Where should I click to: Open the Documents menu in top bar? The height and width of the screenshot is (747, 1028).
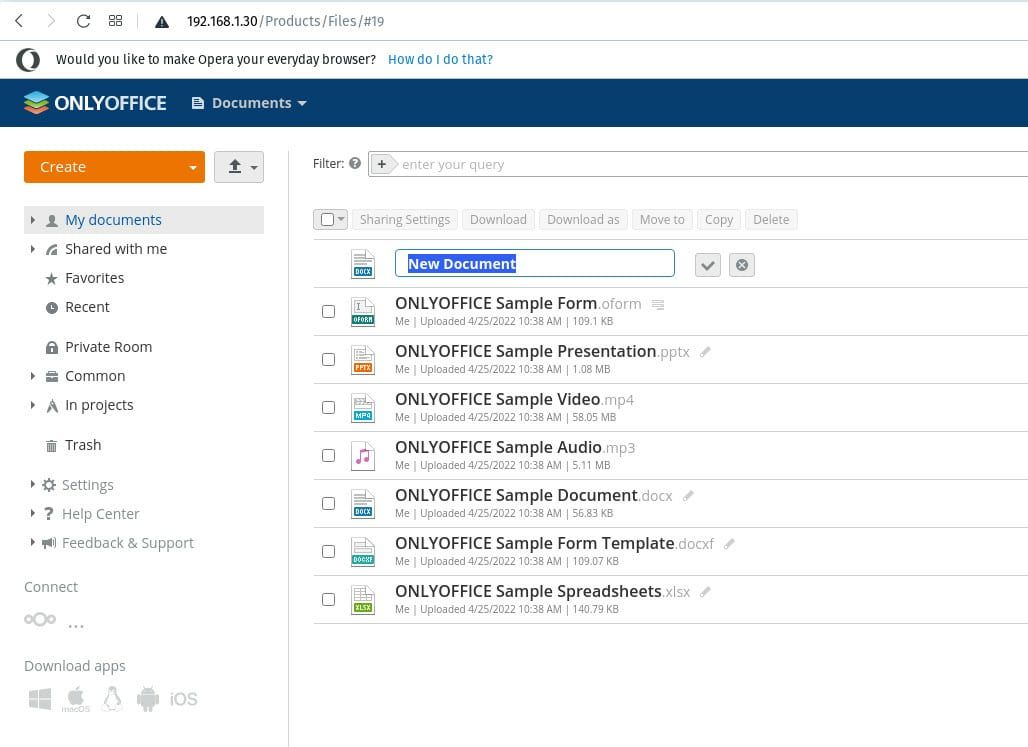point(248,102)
